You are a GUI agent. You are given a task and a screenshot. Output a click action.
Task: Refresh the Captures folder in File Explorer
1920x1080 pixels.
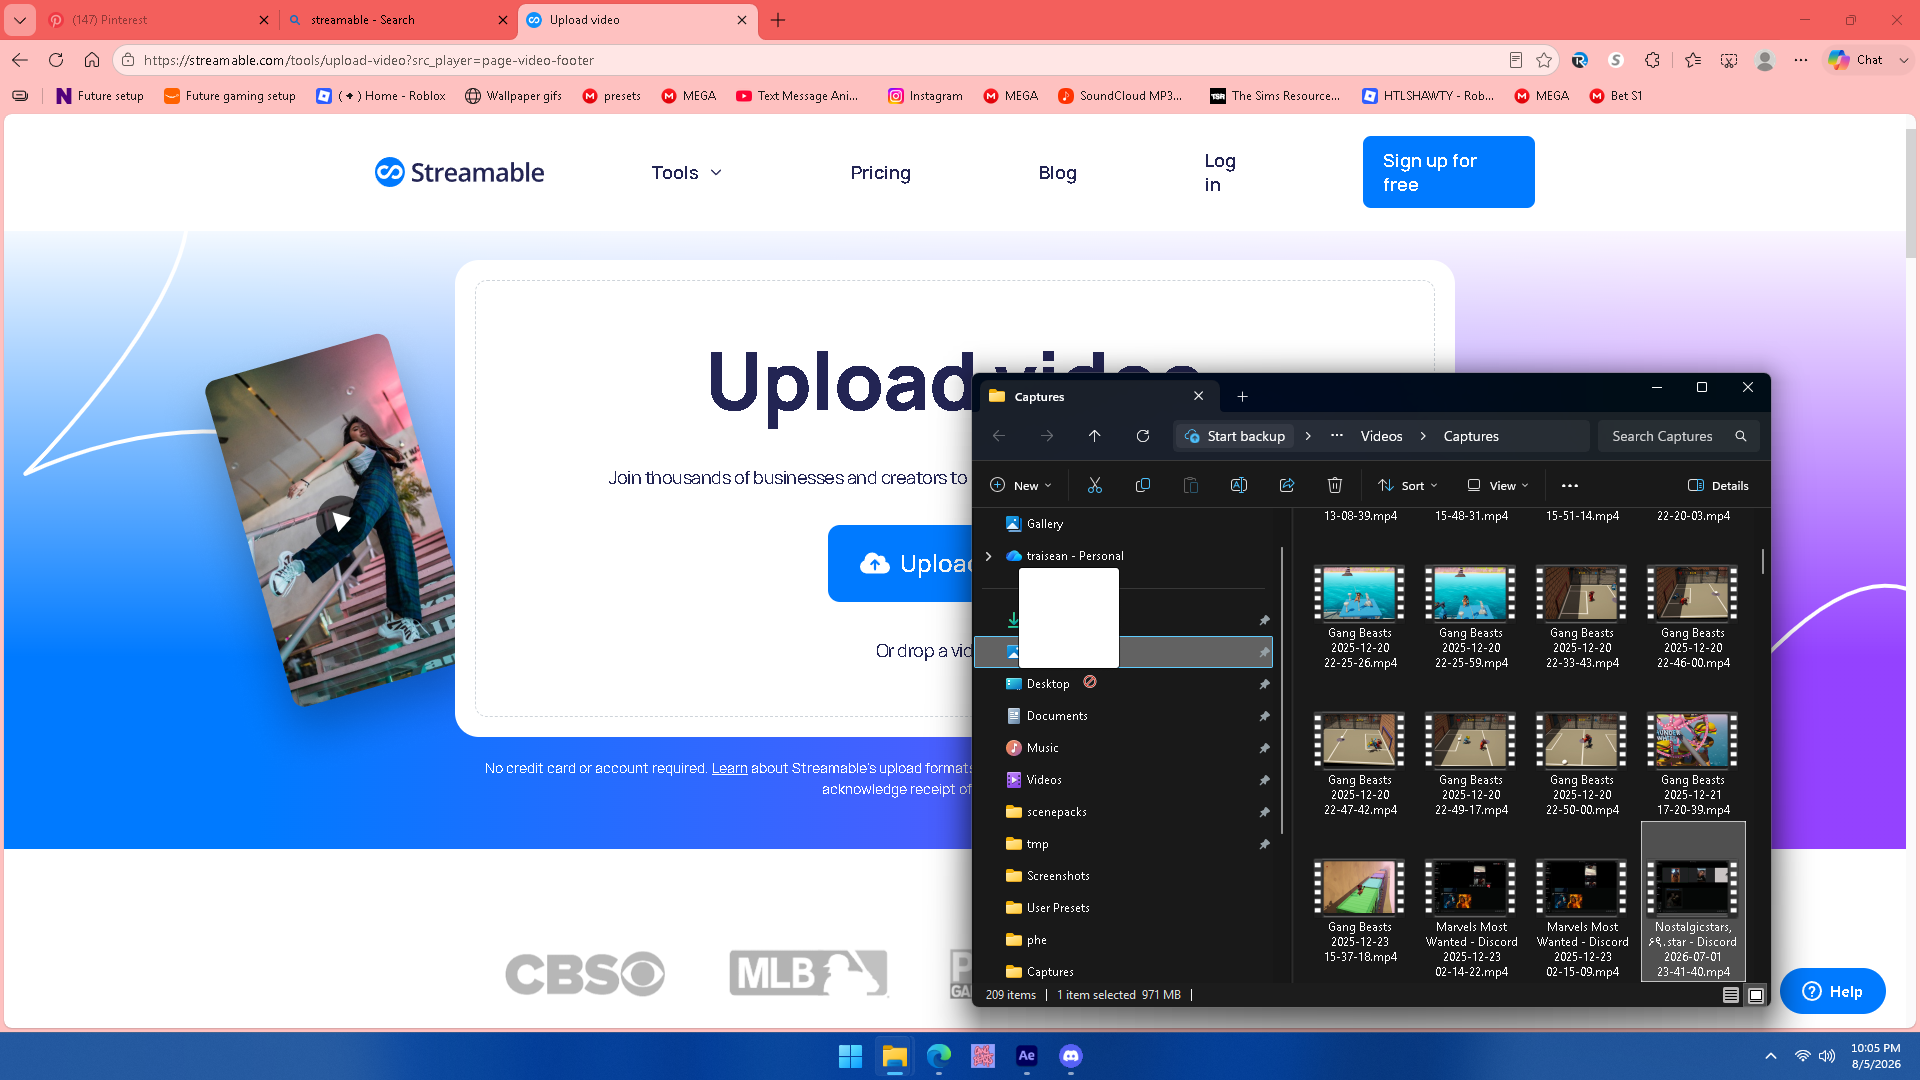[1143, 436]
